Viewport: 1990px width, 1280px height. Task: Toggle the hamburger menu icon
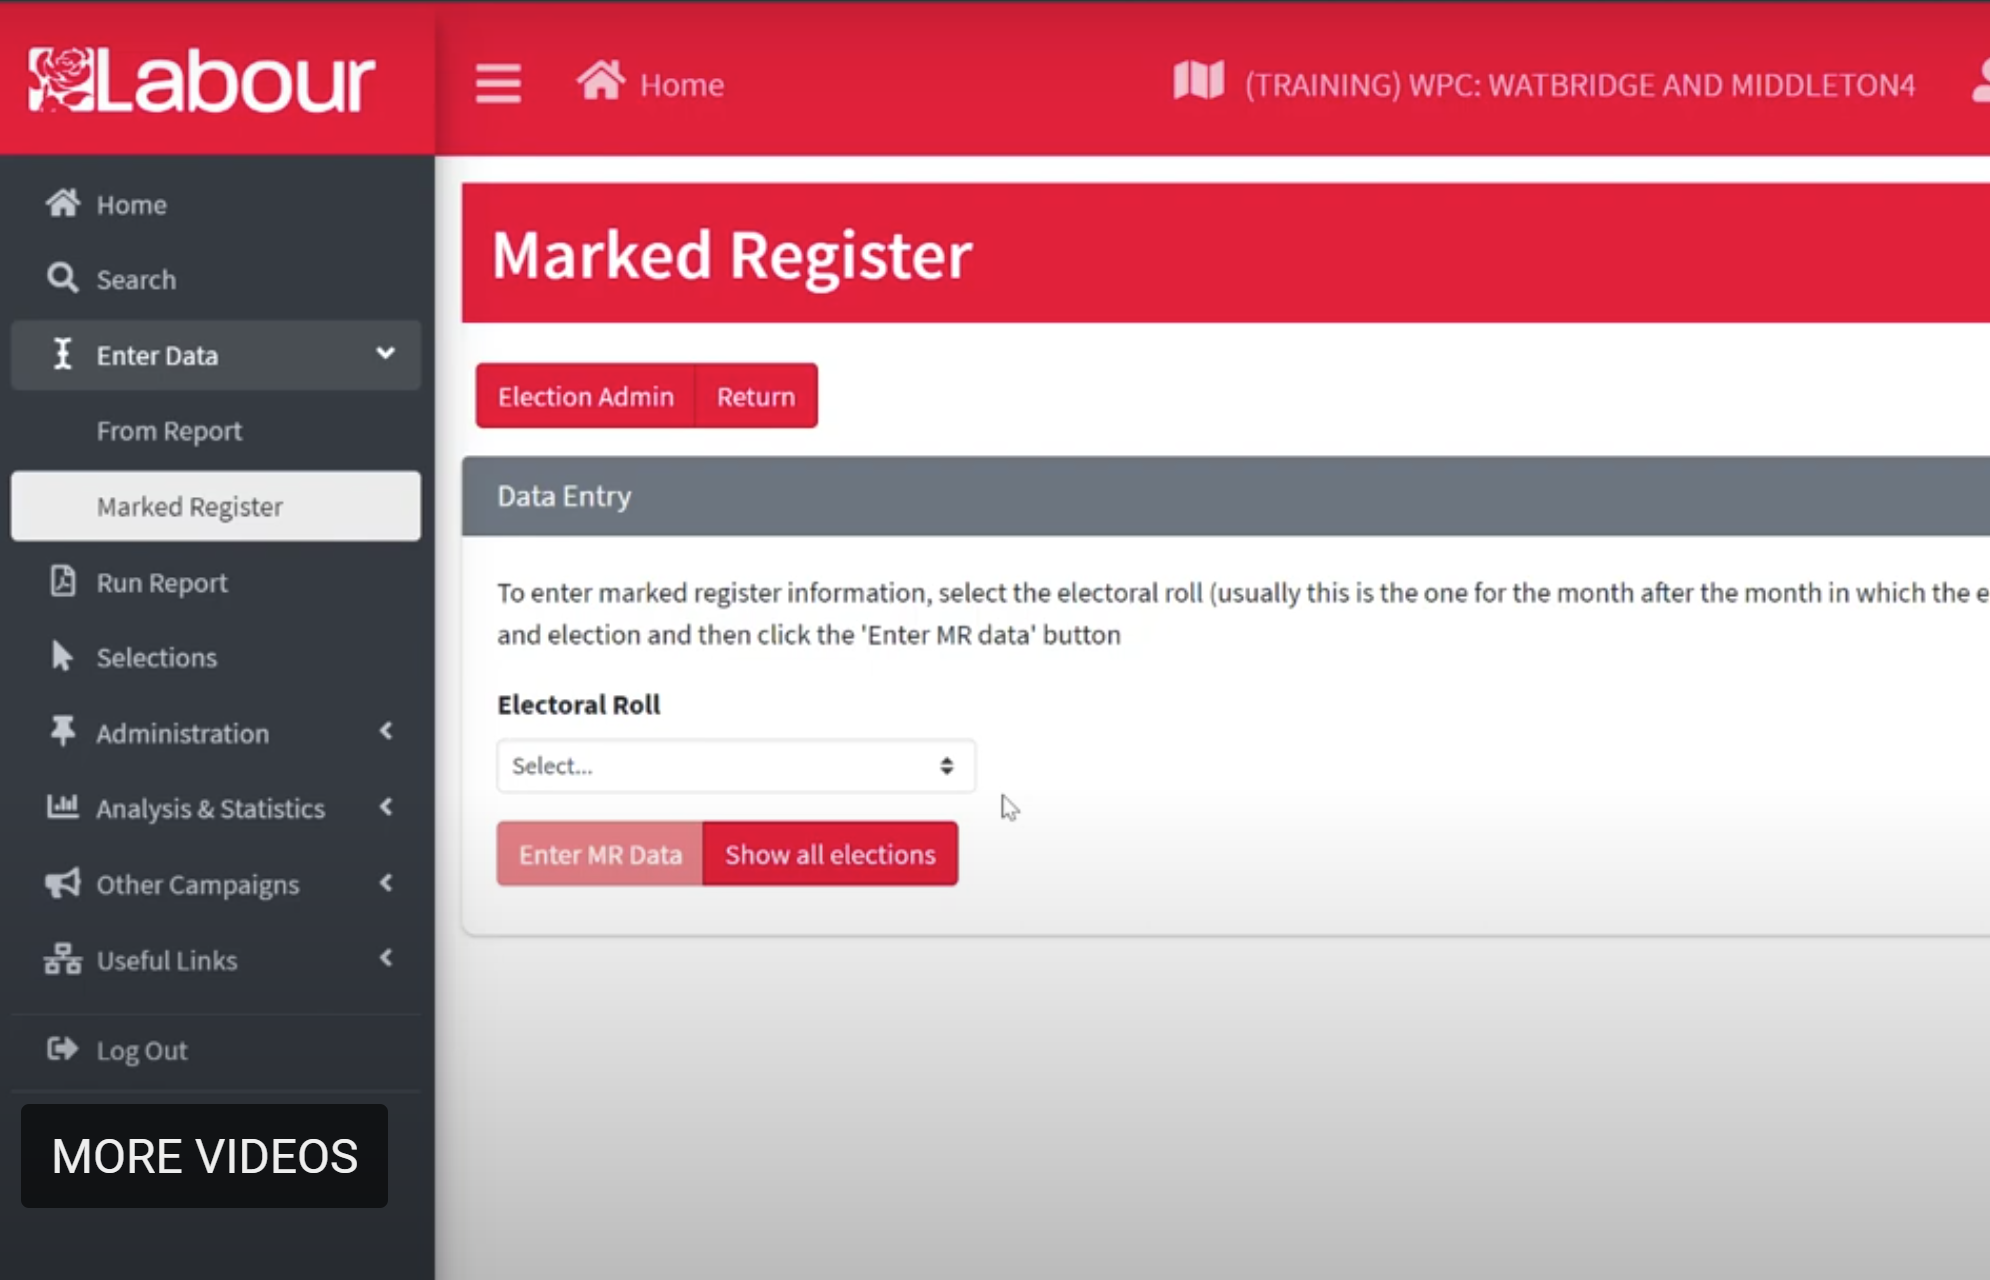pos(498,83)
